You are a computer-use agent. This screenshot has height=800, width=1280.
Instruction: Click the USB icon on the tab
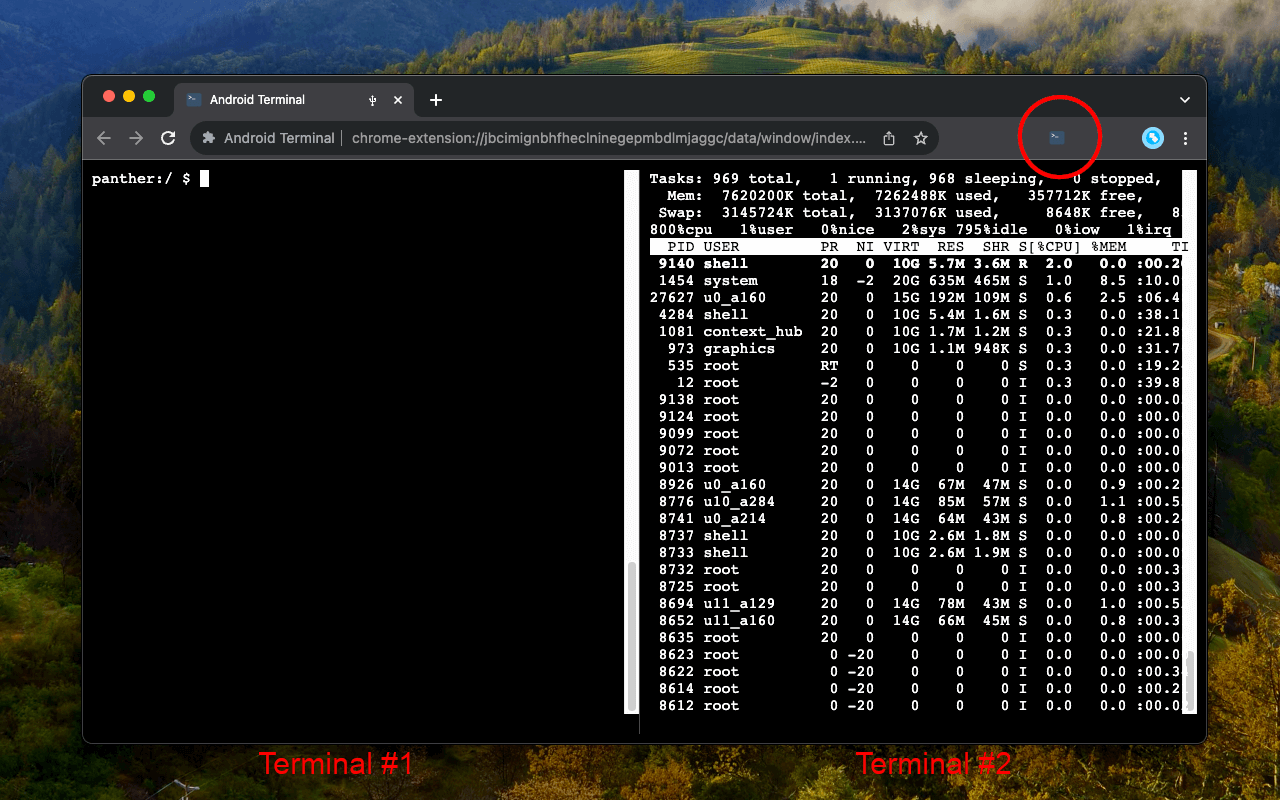coord(372,100)
